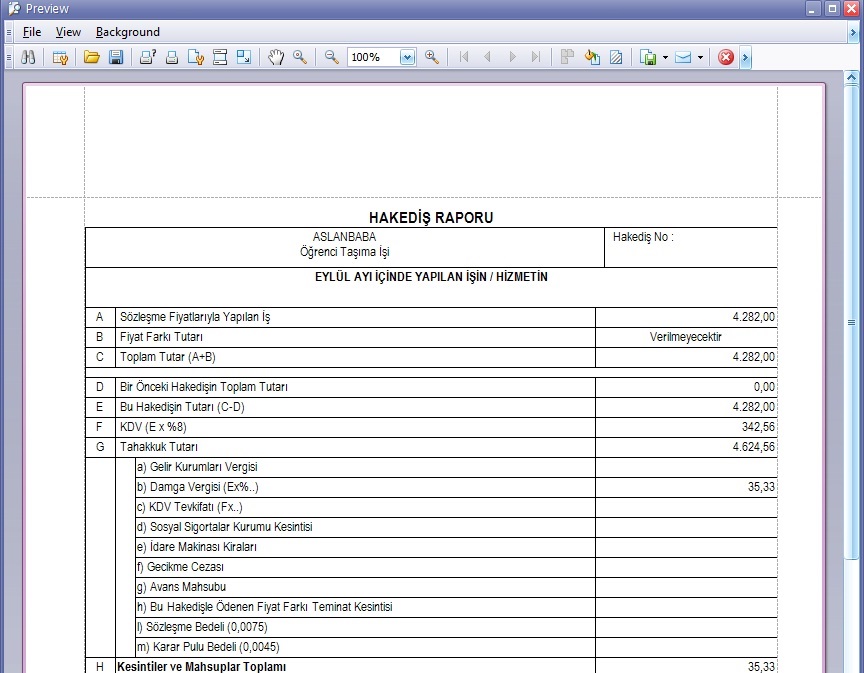Open a document with the folder icon
The height and width of the screenshot is (673, 864).
[92, 57]
